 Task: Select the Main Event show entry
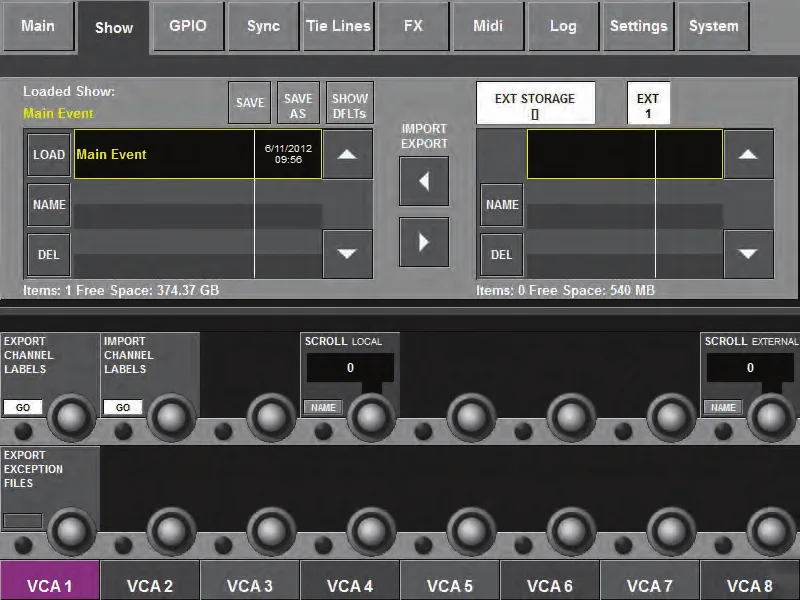click(x=164, y=154)
